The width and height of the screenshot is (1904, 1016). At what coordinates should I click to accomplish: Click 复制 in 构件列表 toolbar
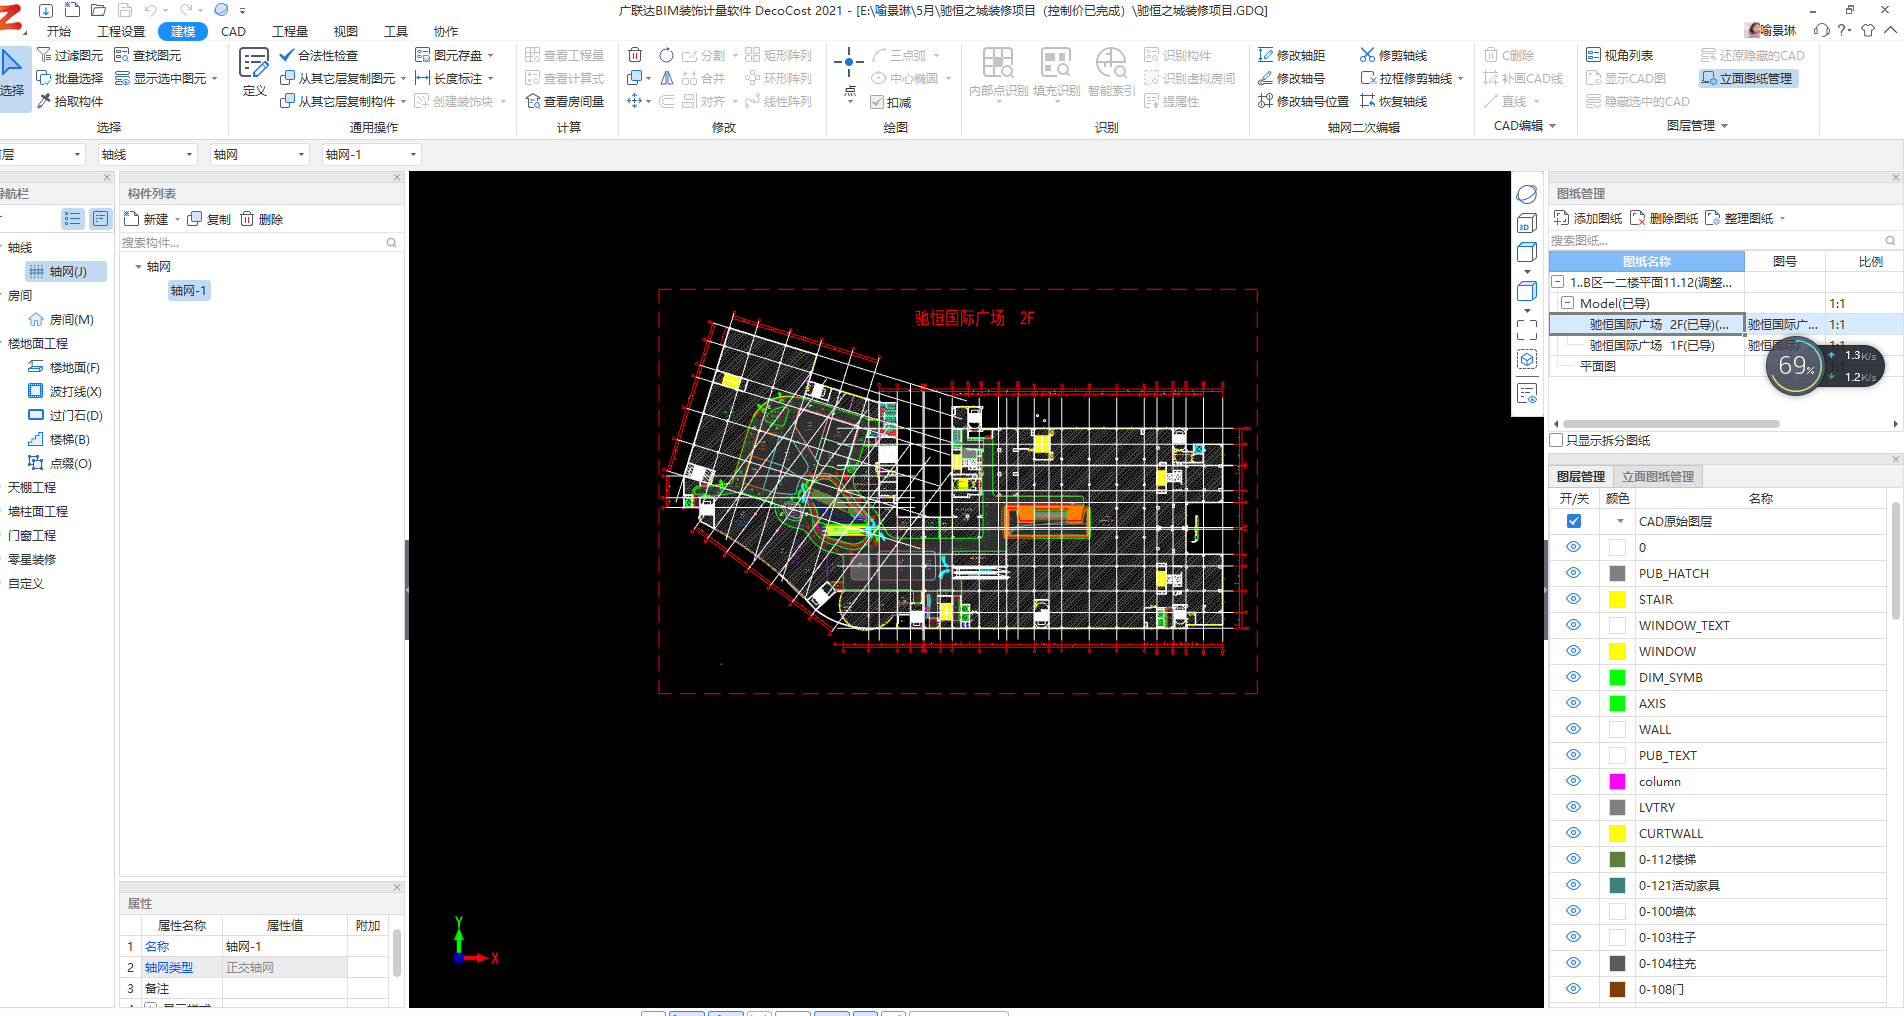tap(209, 219)
